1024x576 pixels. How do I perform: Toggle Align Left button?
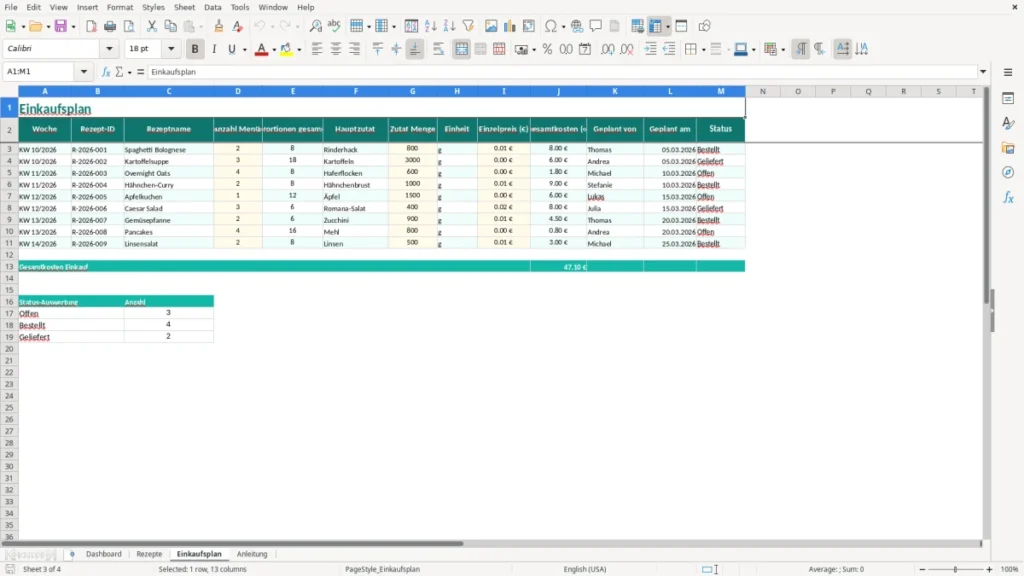click(x=317, y=49)
